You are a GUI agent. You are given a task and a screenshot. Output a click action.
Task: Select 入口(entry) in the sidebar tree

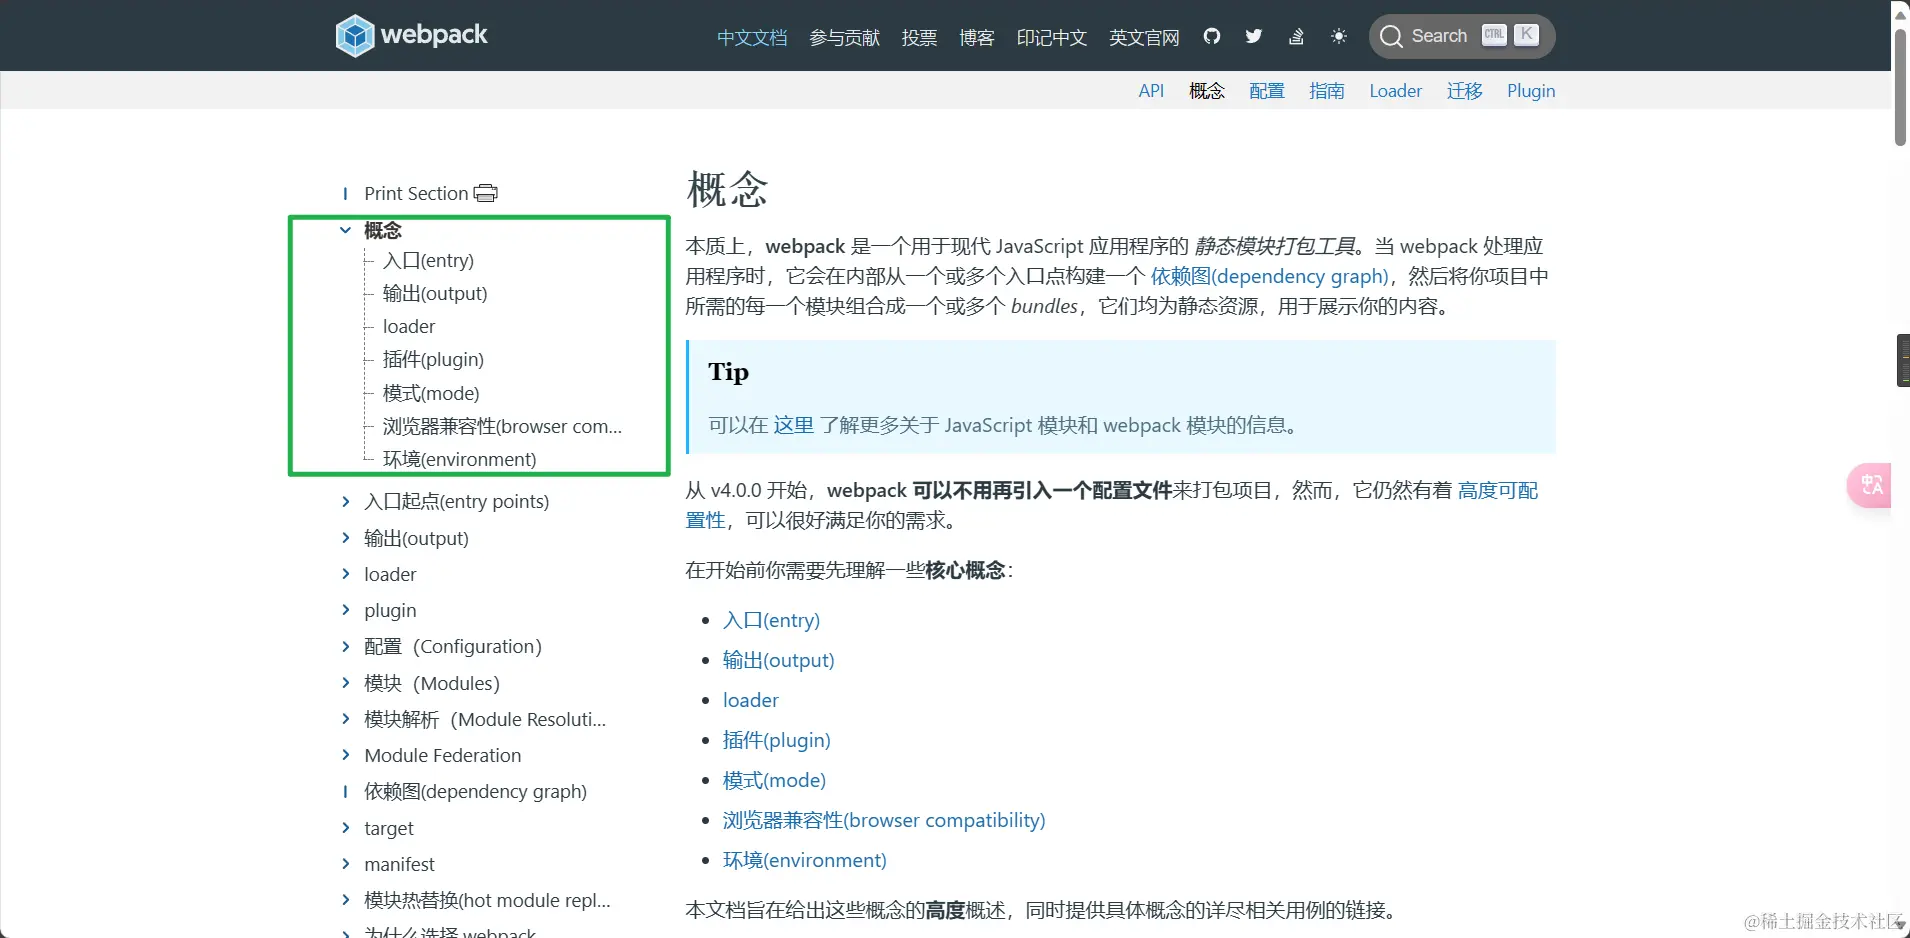click(x=428, y=261)
